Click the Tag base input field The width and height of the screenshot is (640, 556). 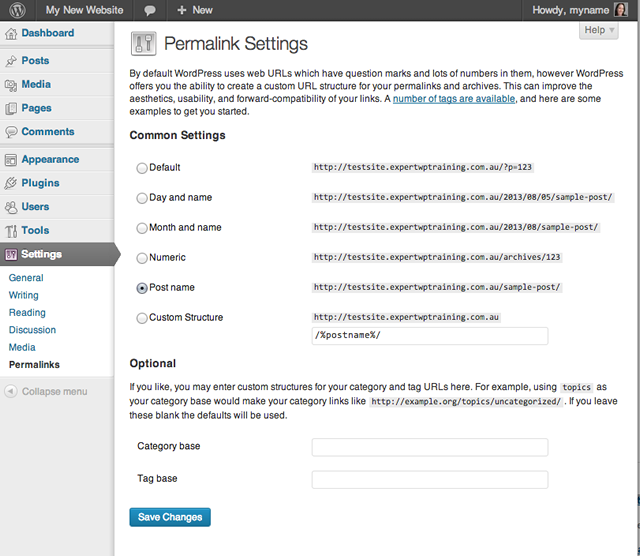430,480
